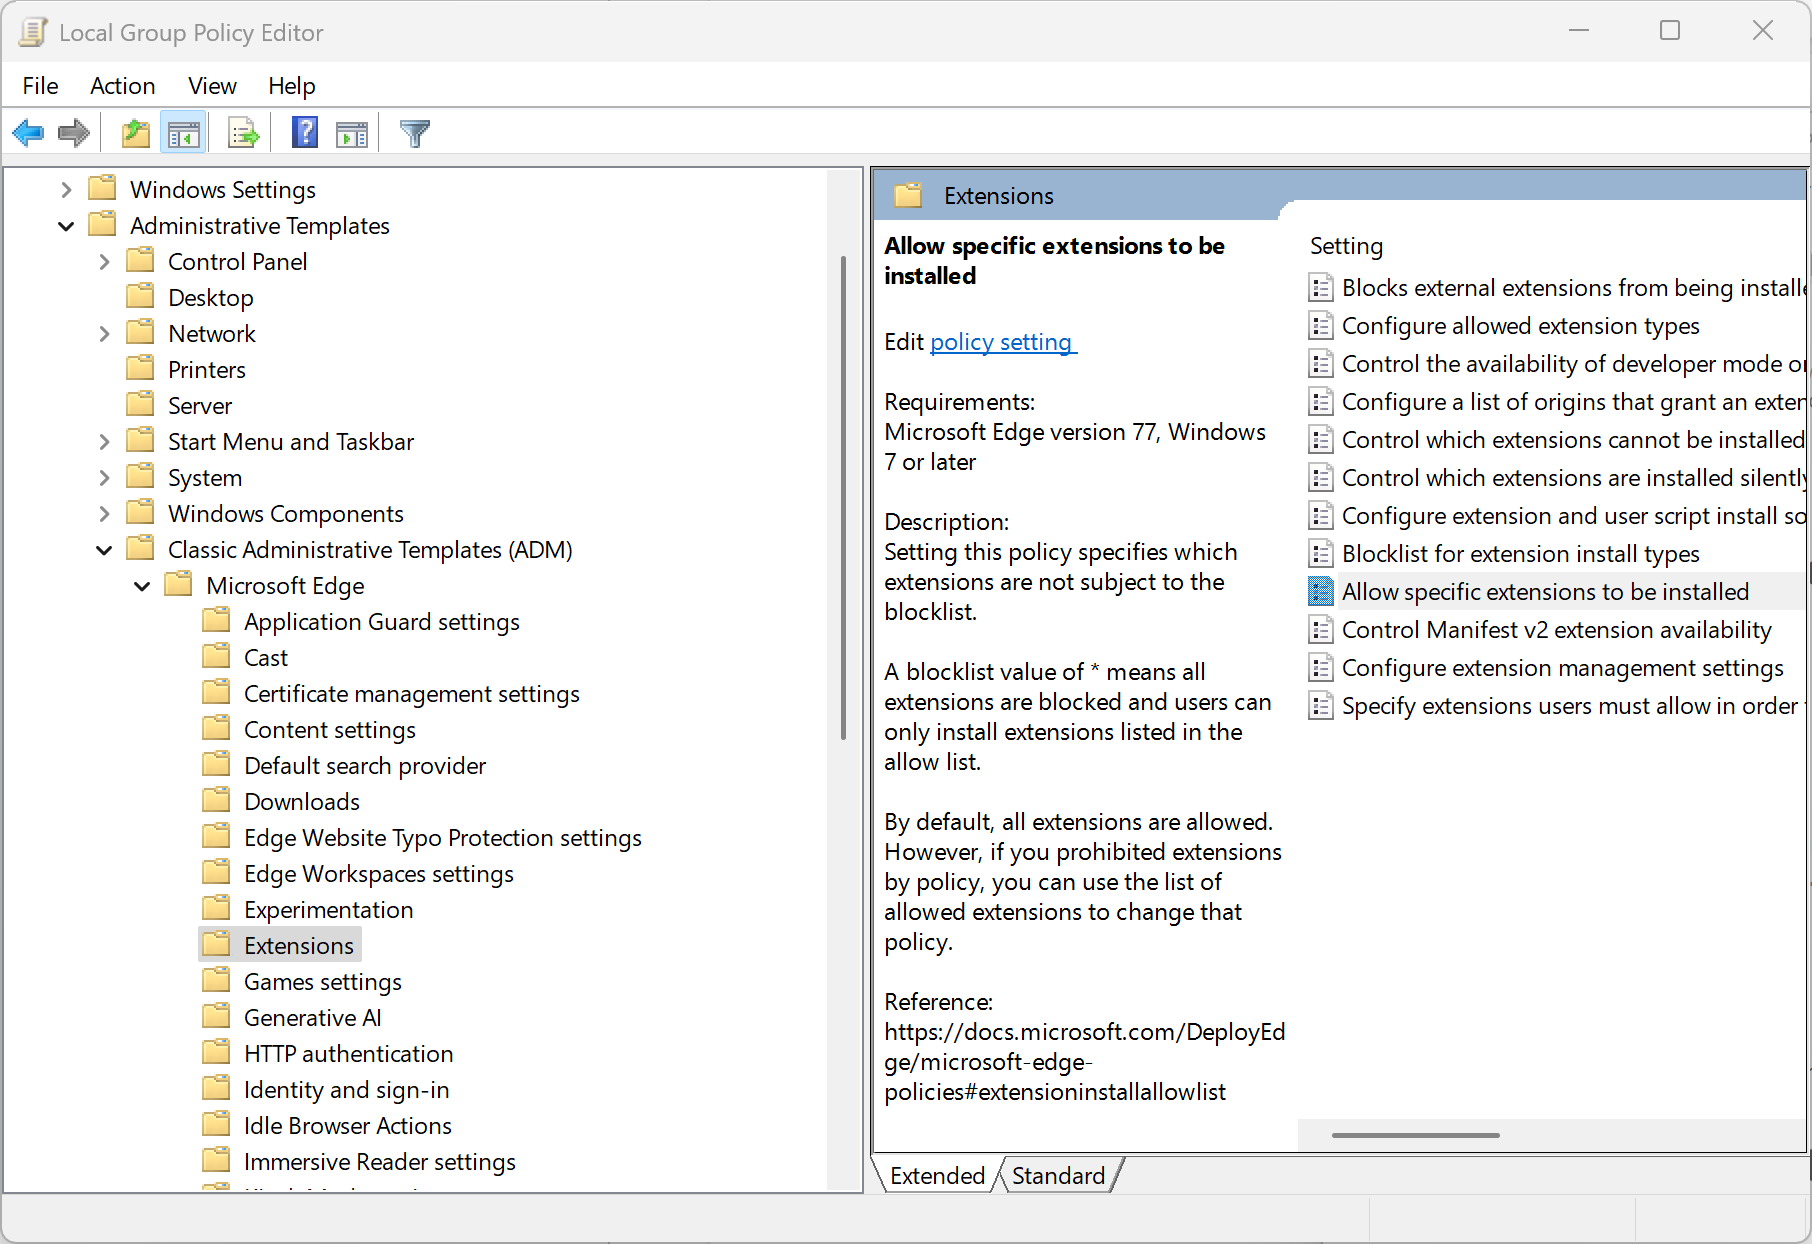Click the Up one level folder icon
Image resolution: width=1812 pixels, height=1244 pixels.
[x=135, y=133]
